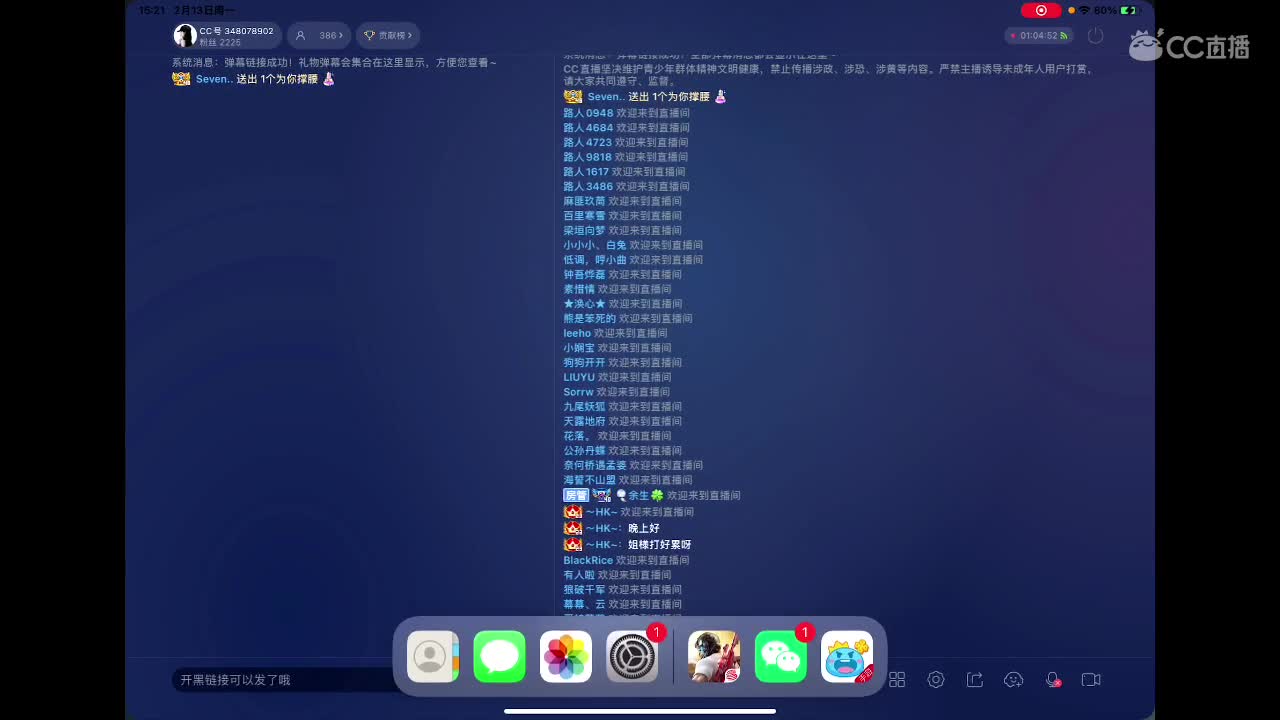This screenshot has width=1280, height=720.
Task: Click the share broadcast icon
Action: (x=975, y=679)
